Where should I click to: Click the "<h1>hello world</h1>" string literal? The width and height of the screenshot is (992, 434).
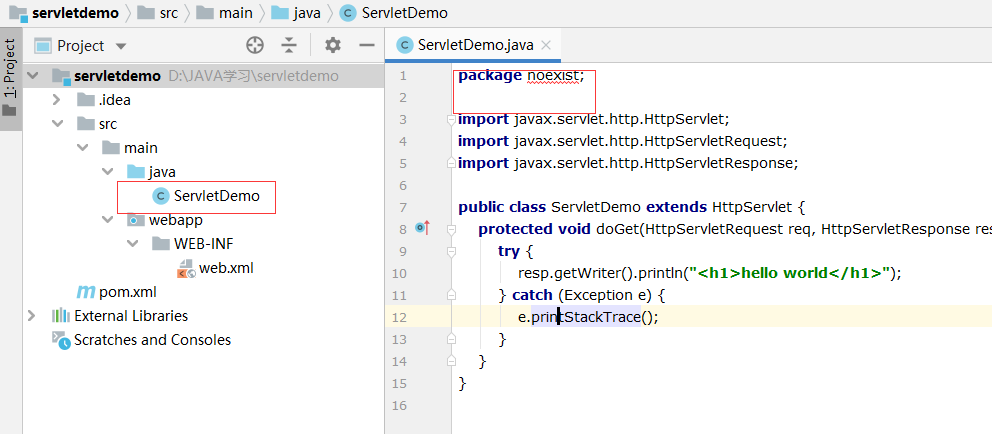[790, 273]
